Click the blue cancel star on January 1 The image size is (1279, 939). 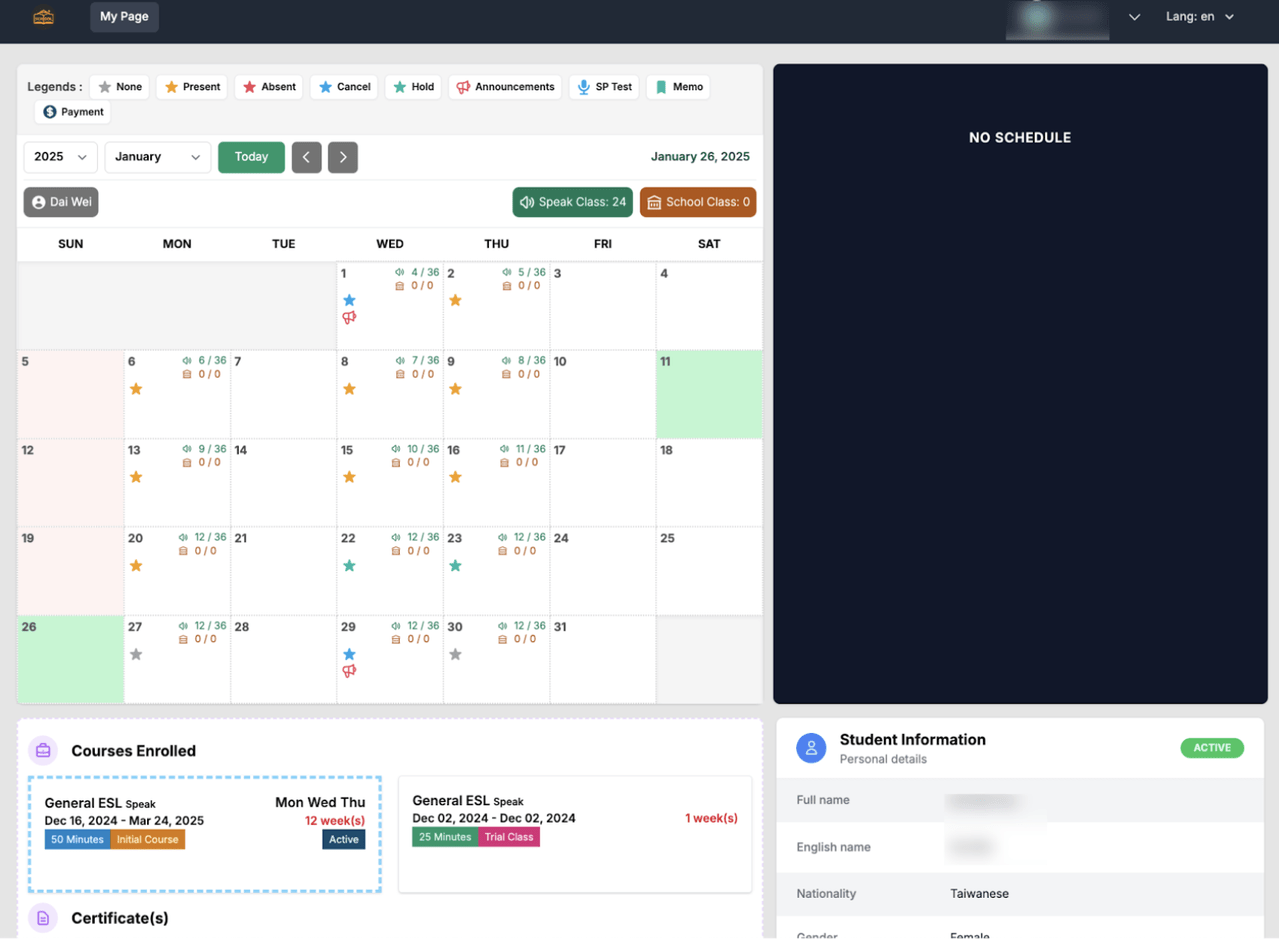click(x=349, y=300)
